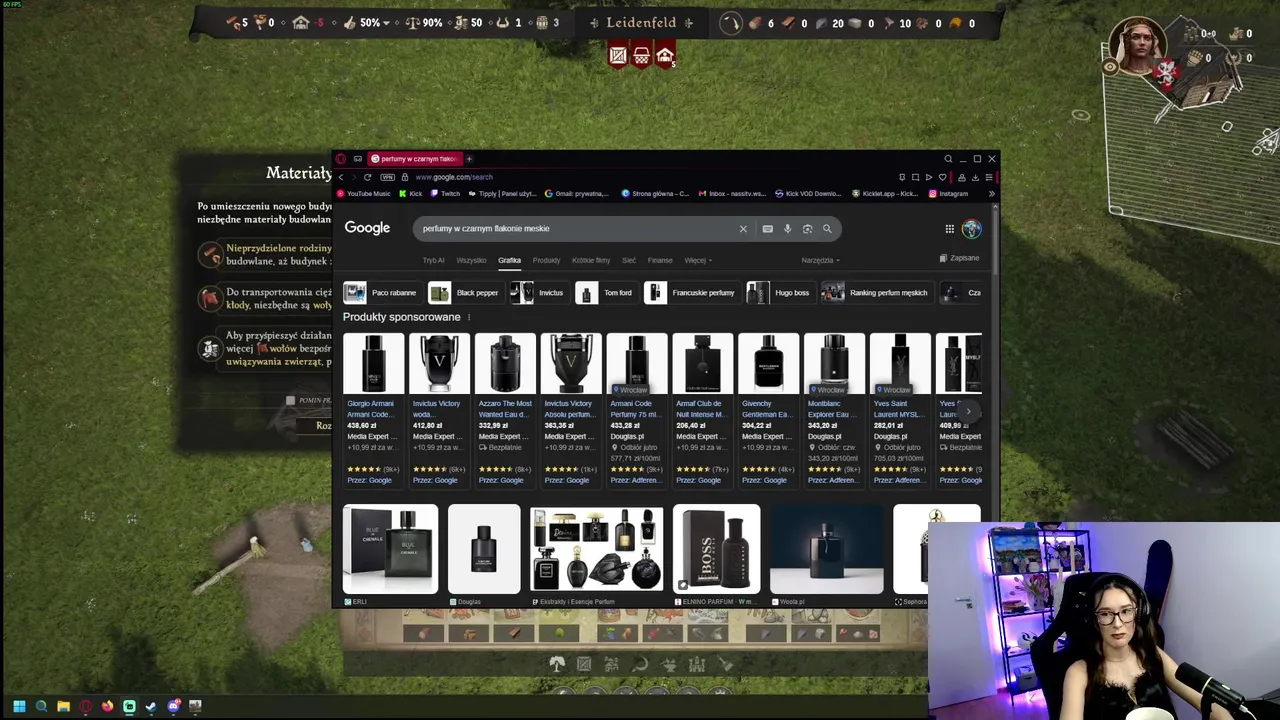Expand the Więcej dropdown
The height and width of the screenshot is (720, 1280).
[698, 260]
